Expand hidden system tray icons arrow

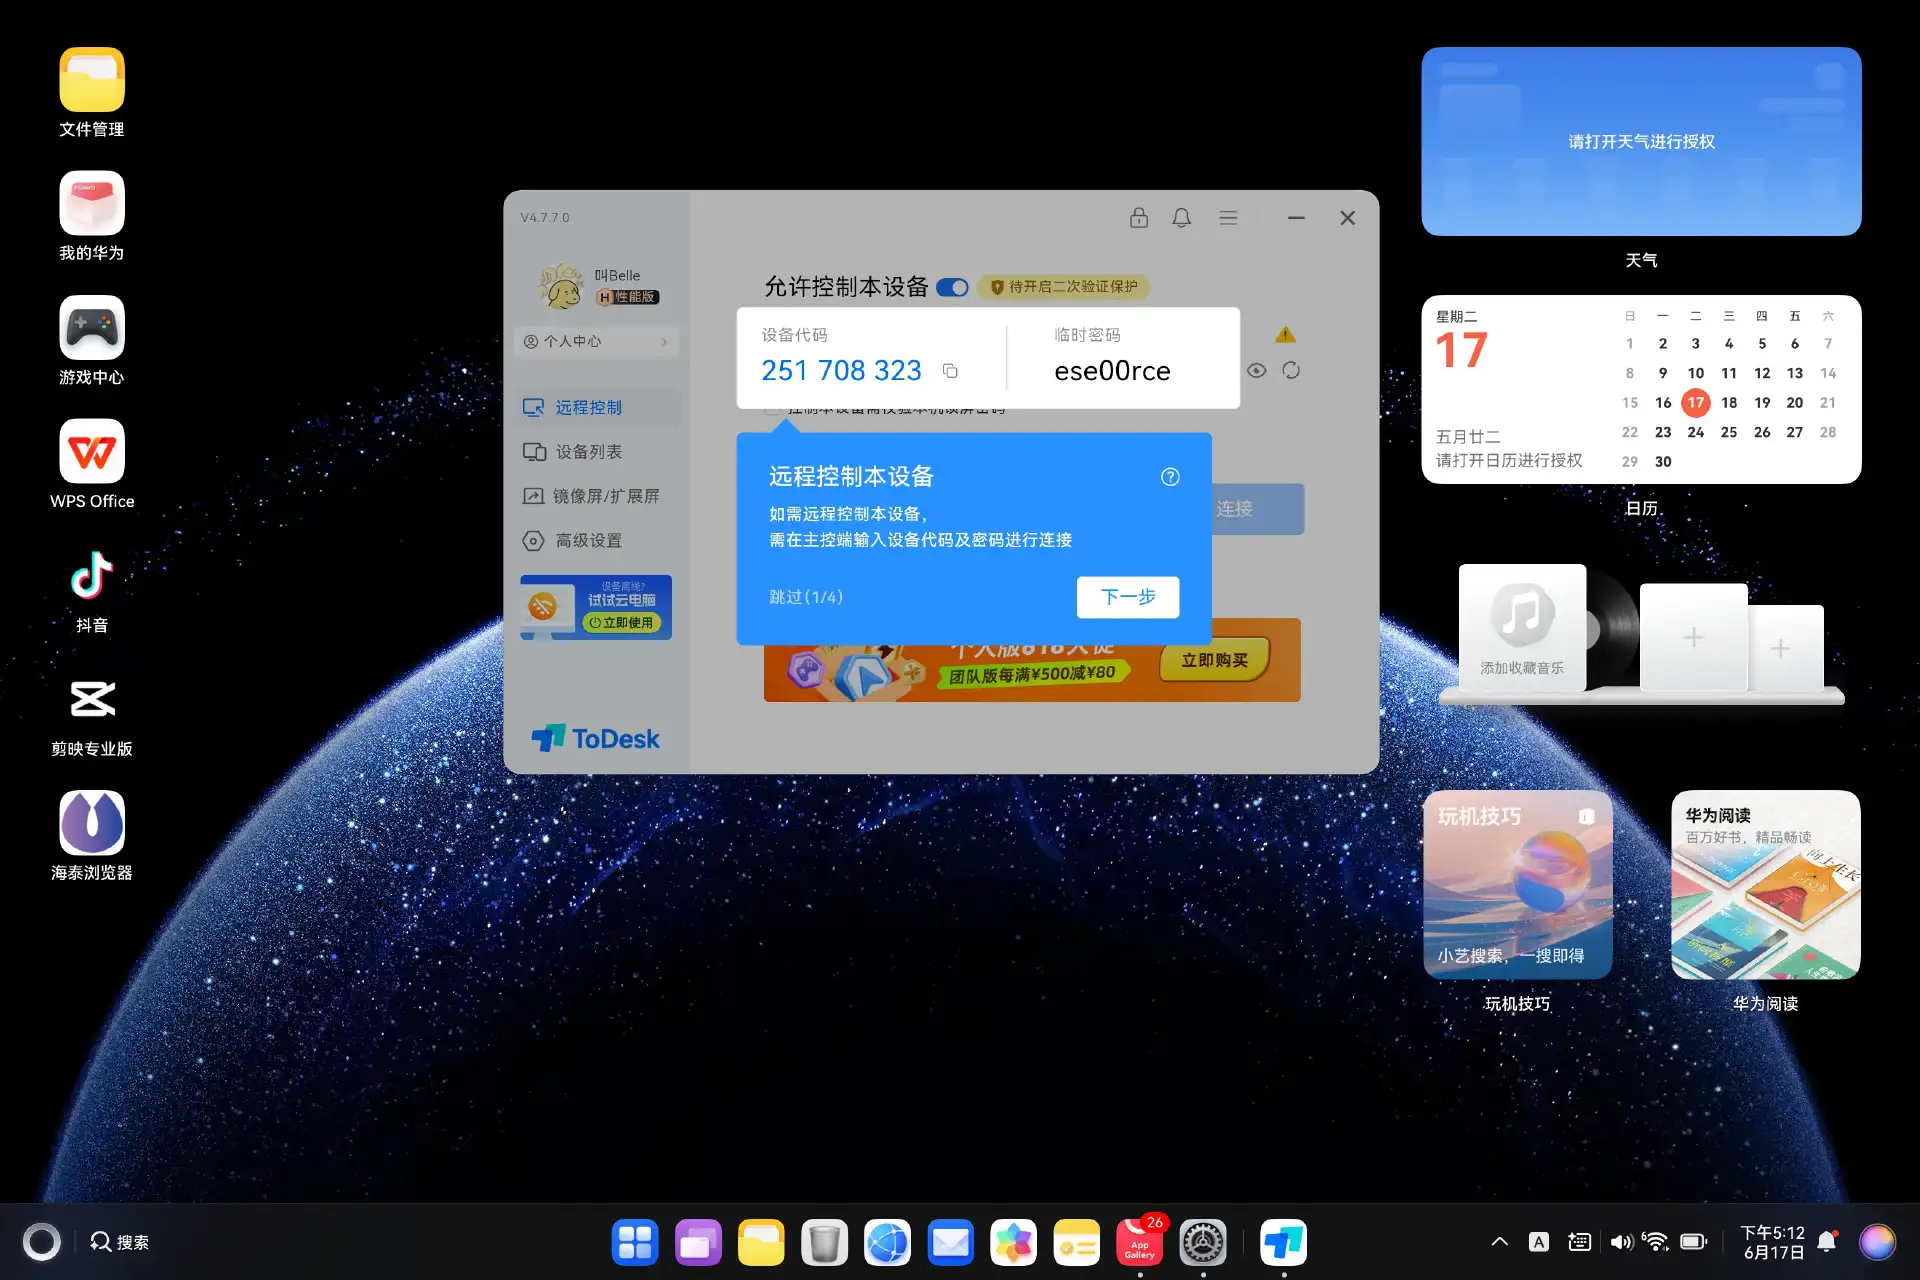1499,1242
